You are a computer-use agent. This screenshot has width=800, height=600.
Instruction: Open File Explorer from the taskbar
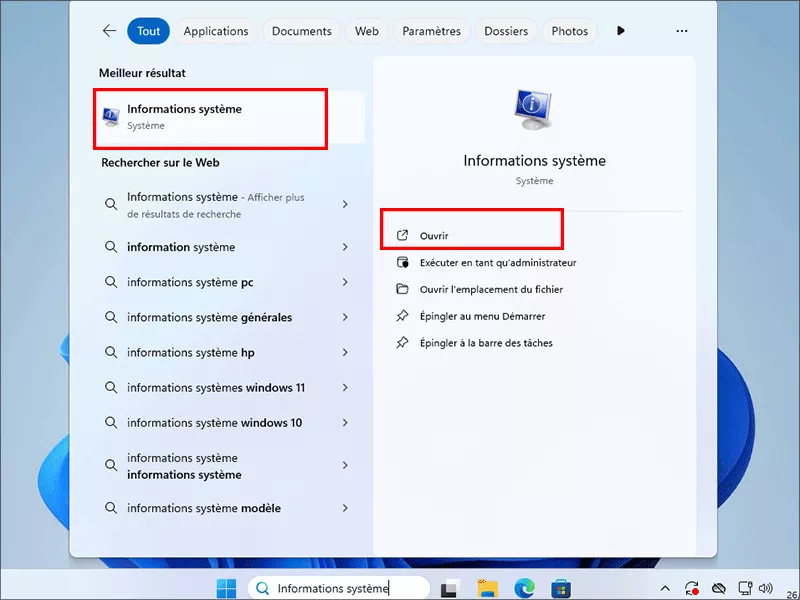(488, 588)
